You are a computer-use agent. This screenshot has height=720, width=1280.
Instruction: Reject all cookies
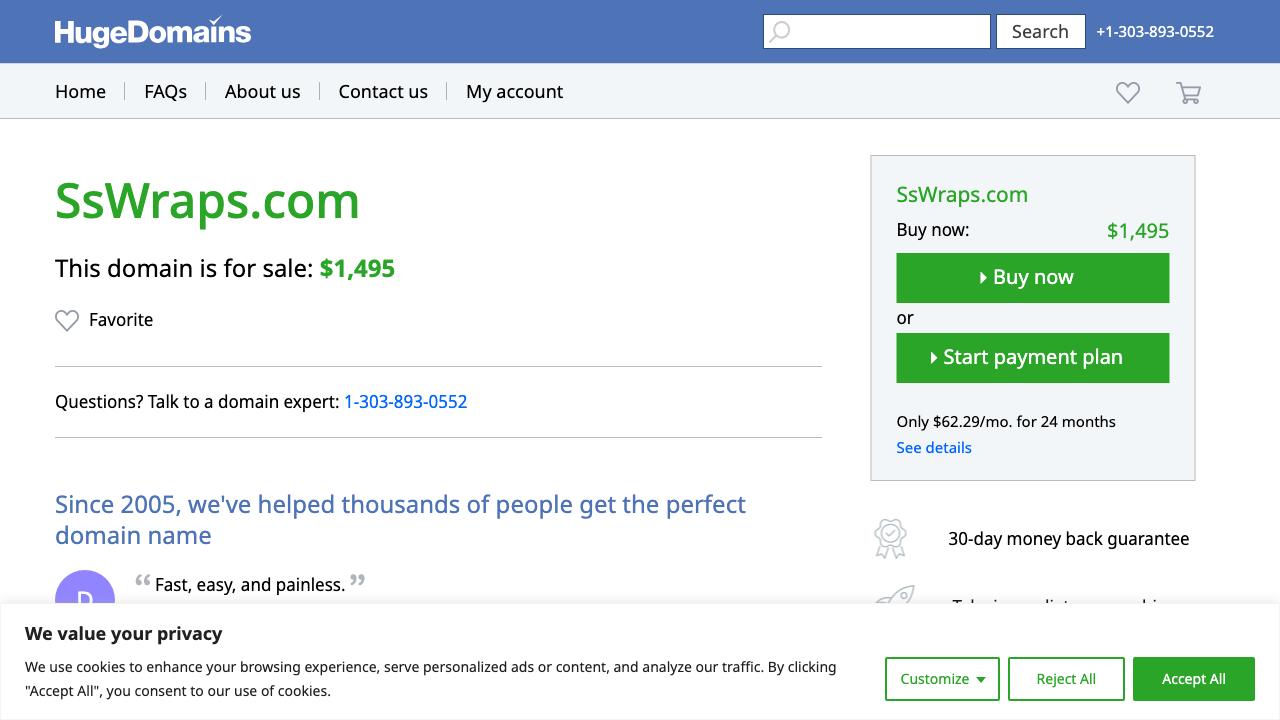click(1066, 679)
